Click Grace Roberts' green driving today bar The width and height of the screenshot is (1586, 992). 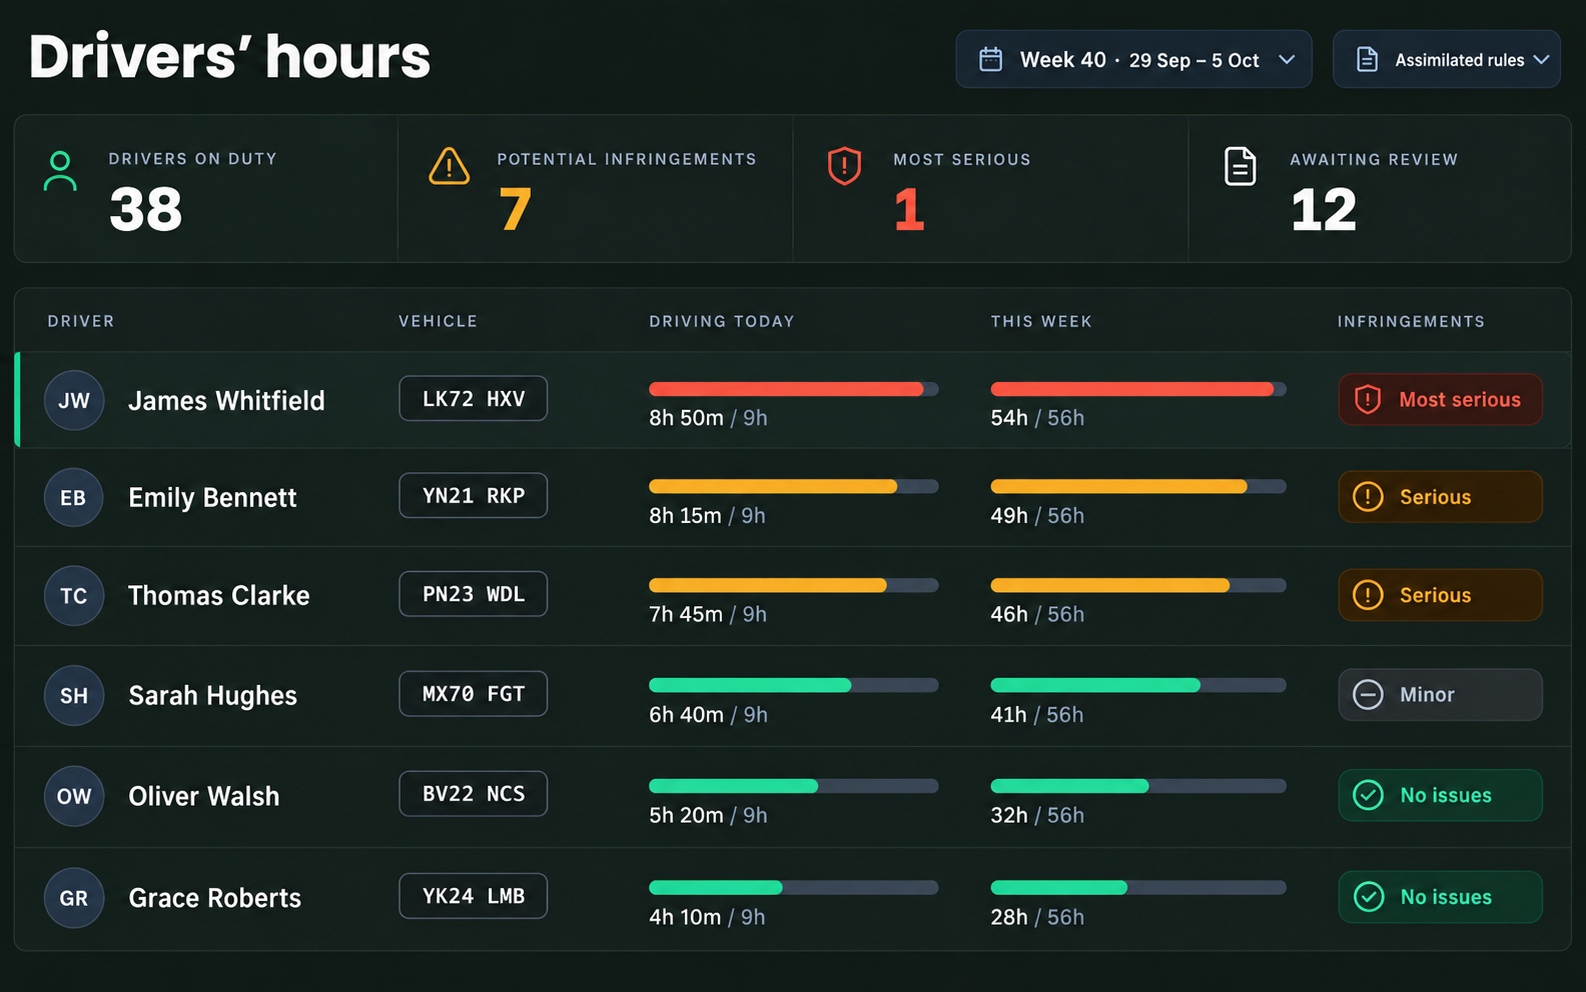point(716,887)
